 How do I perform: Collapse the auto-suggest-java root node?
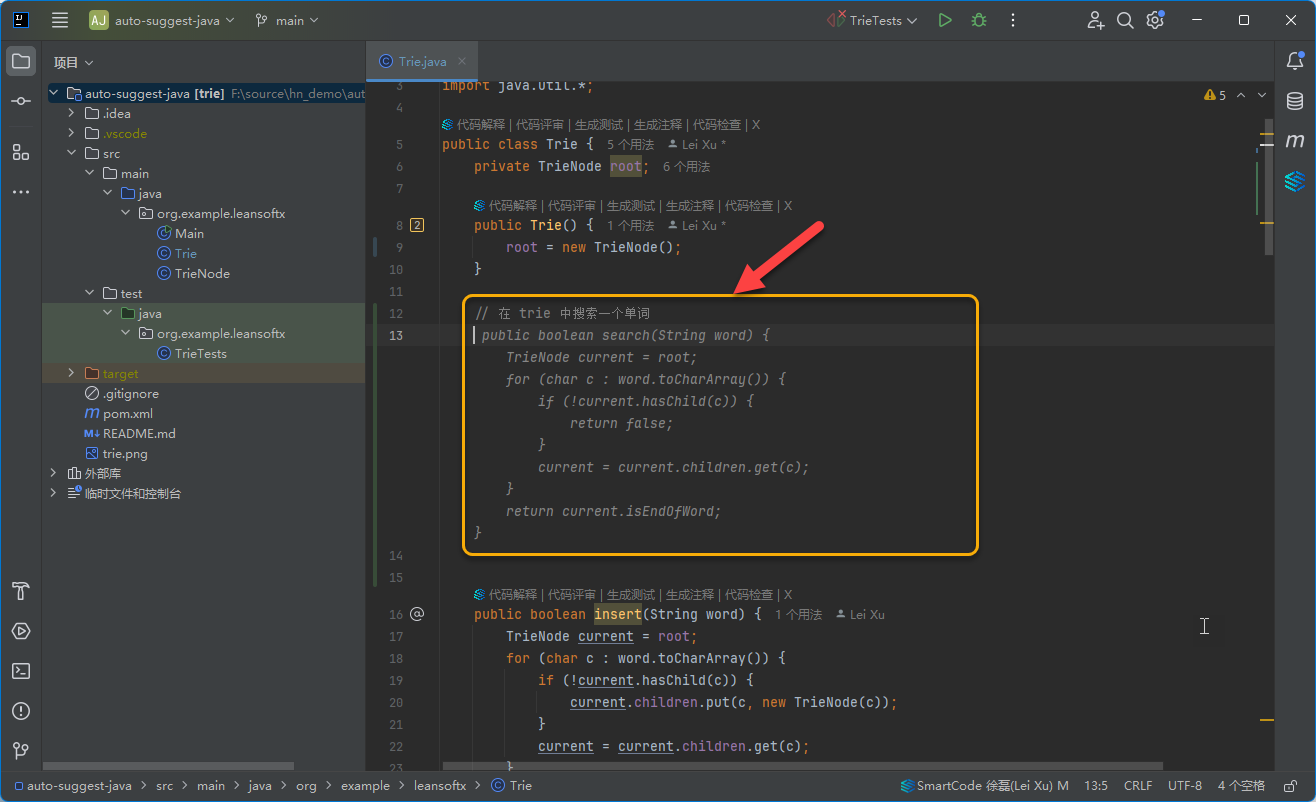54,93
